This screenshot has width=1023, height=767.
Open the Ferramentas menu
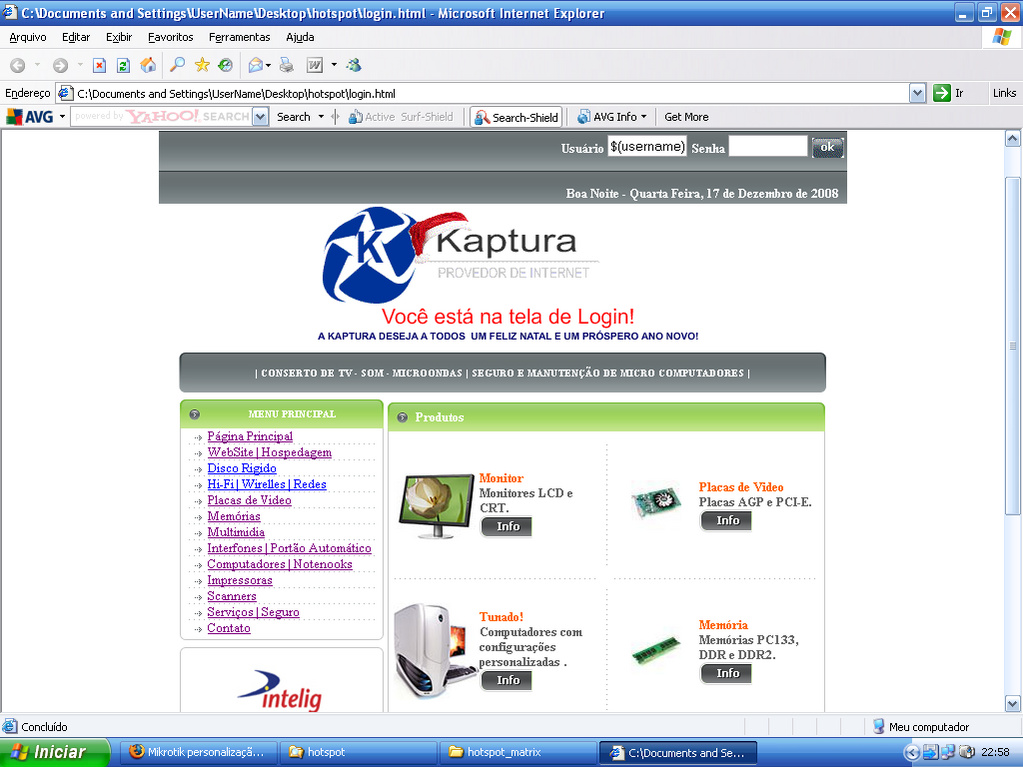tap(239, 37)
